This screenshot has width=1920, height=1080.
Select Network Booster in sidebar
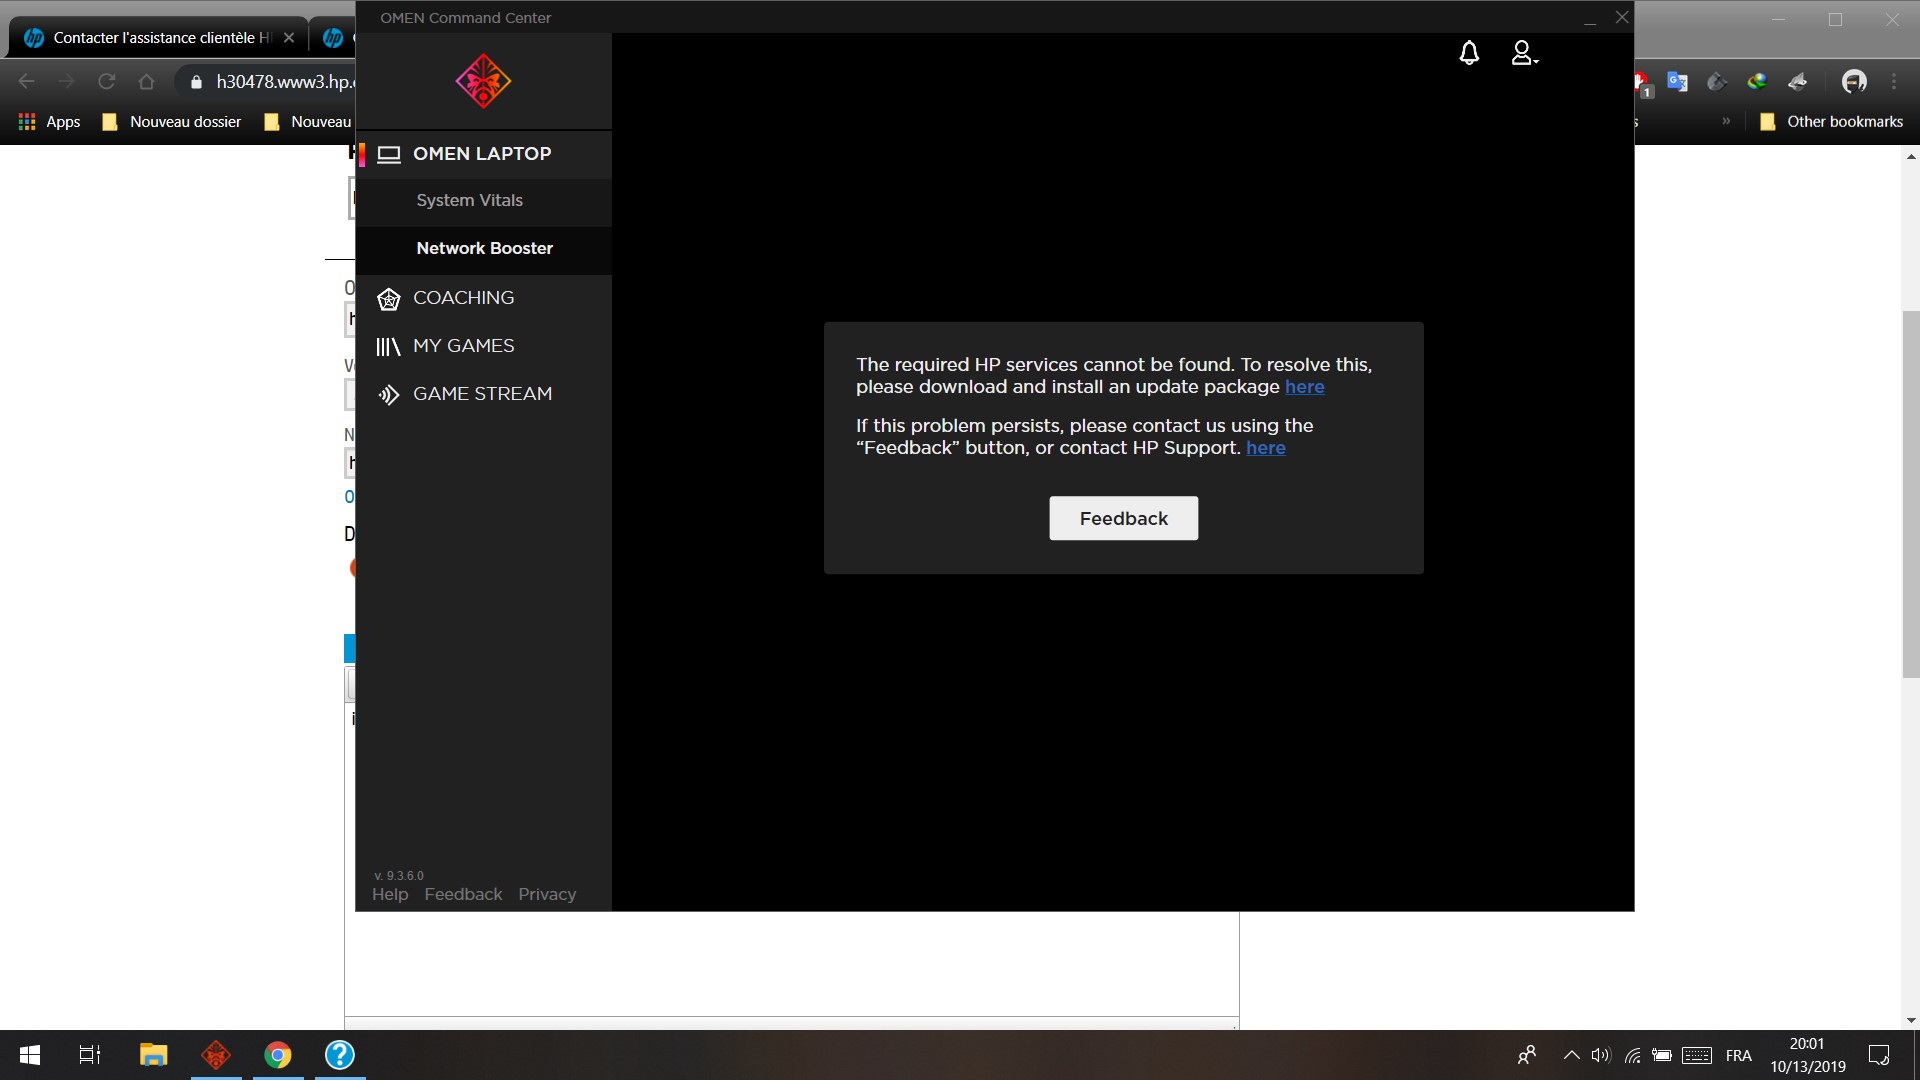point(484,249)
